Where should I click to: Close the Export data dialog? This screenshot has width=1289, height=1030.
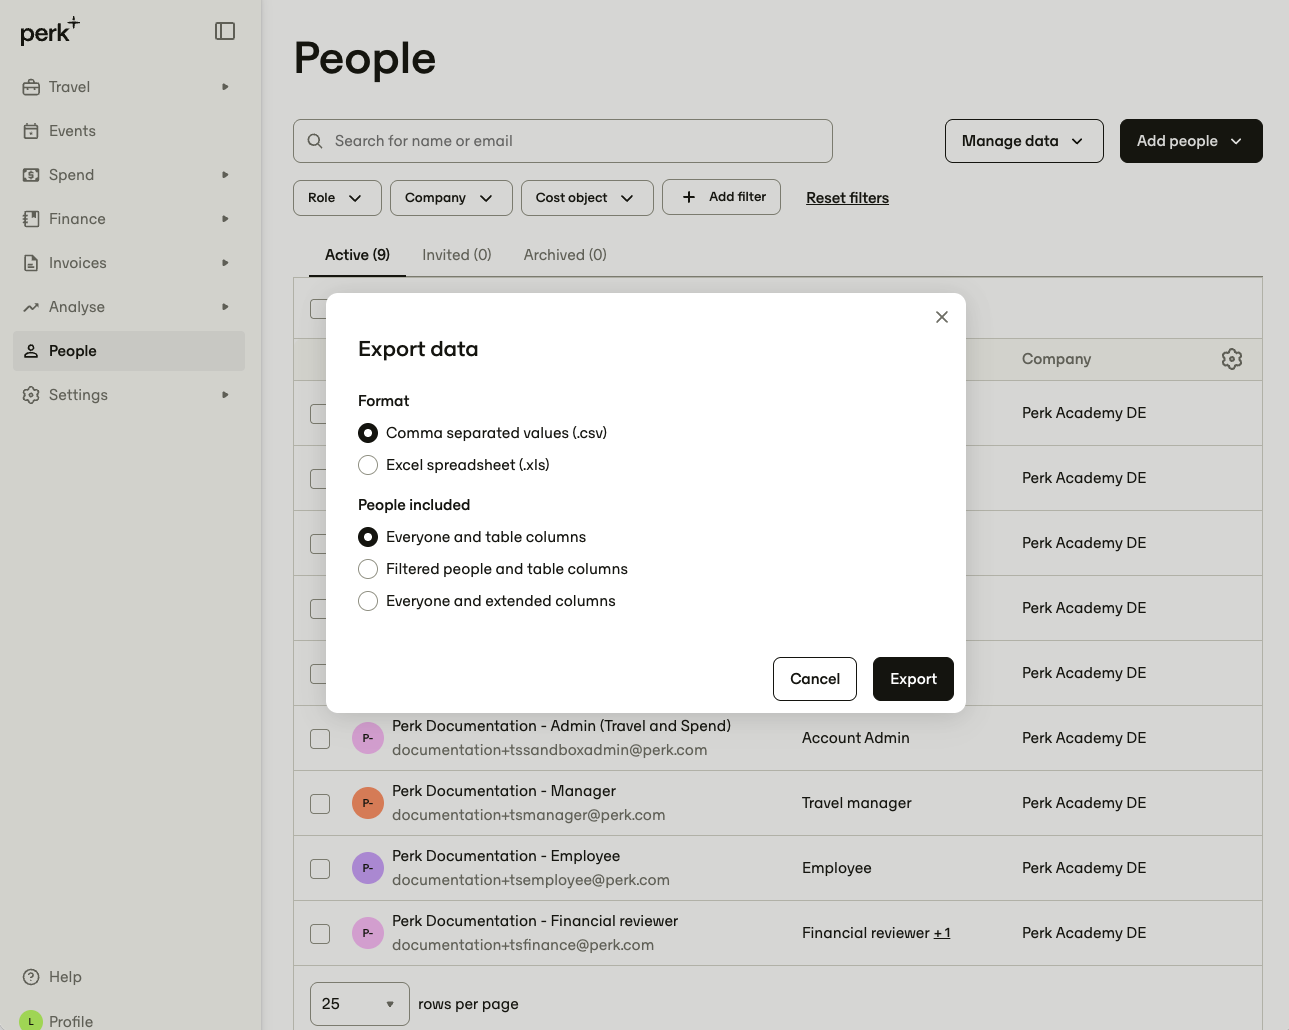[941, 317]
